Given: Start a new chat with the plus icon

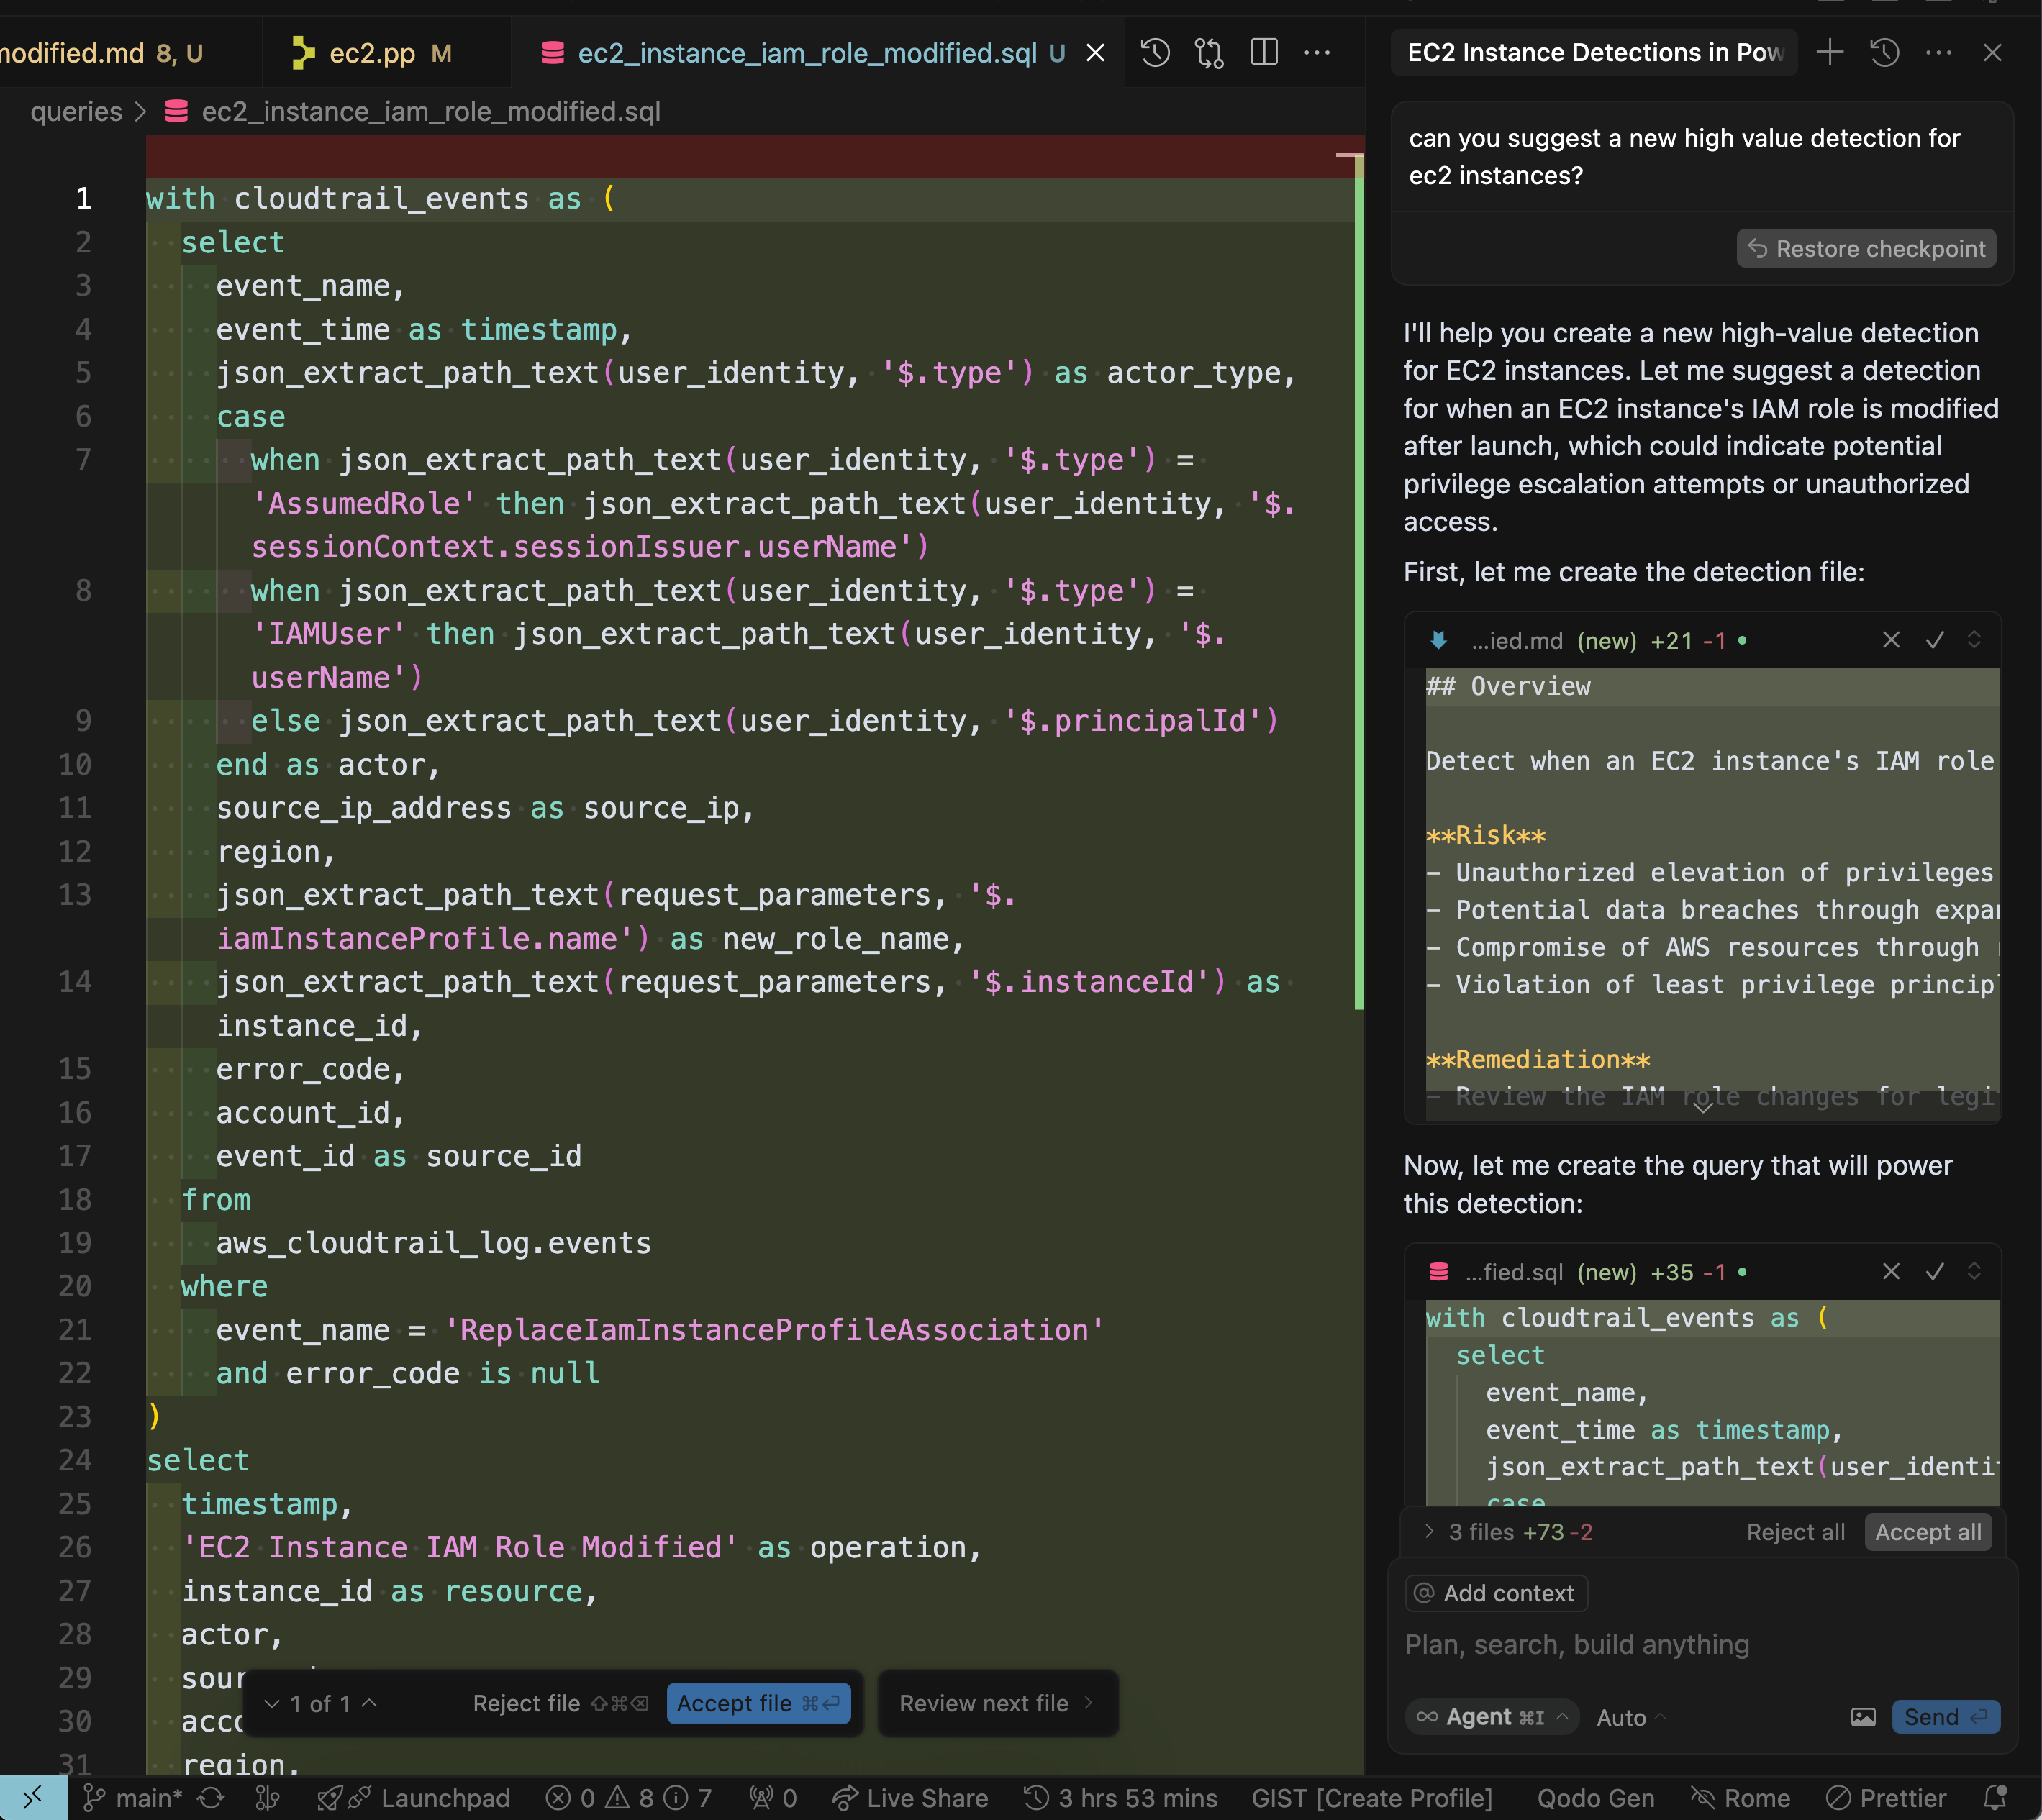Looking at the screenshot, I should 1830,52.
